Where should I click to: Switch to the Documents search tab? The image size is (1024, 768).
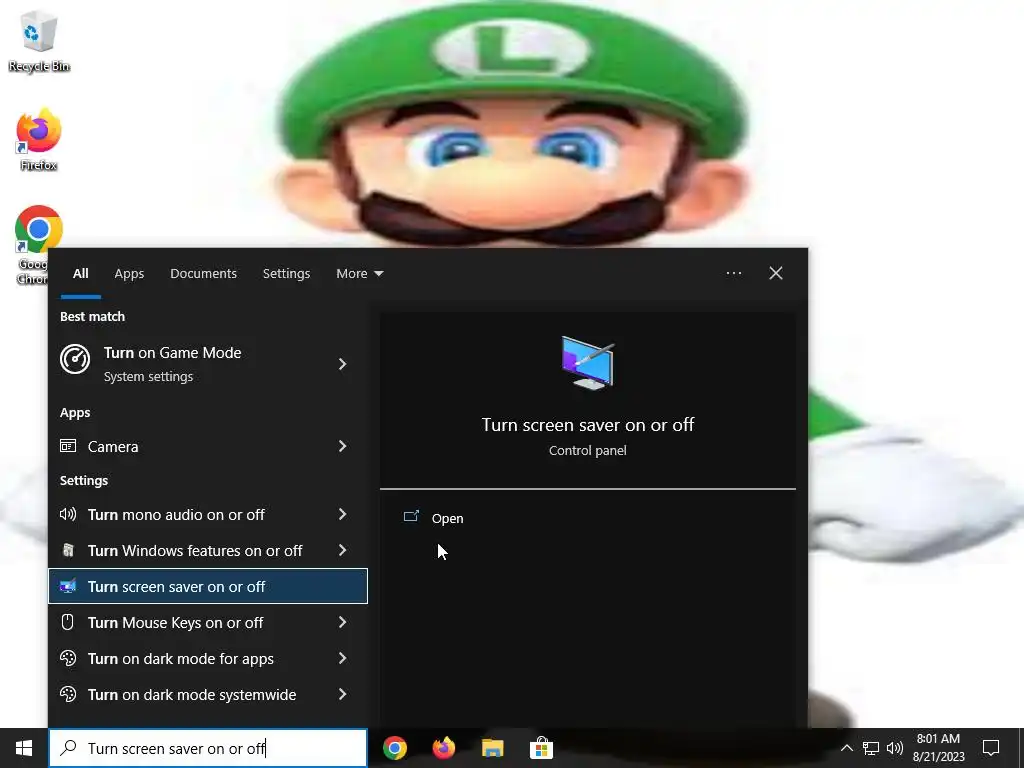click(203, 274)
